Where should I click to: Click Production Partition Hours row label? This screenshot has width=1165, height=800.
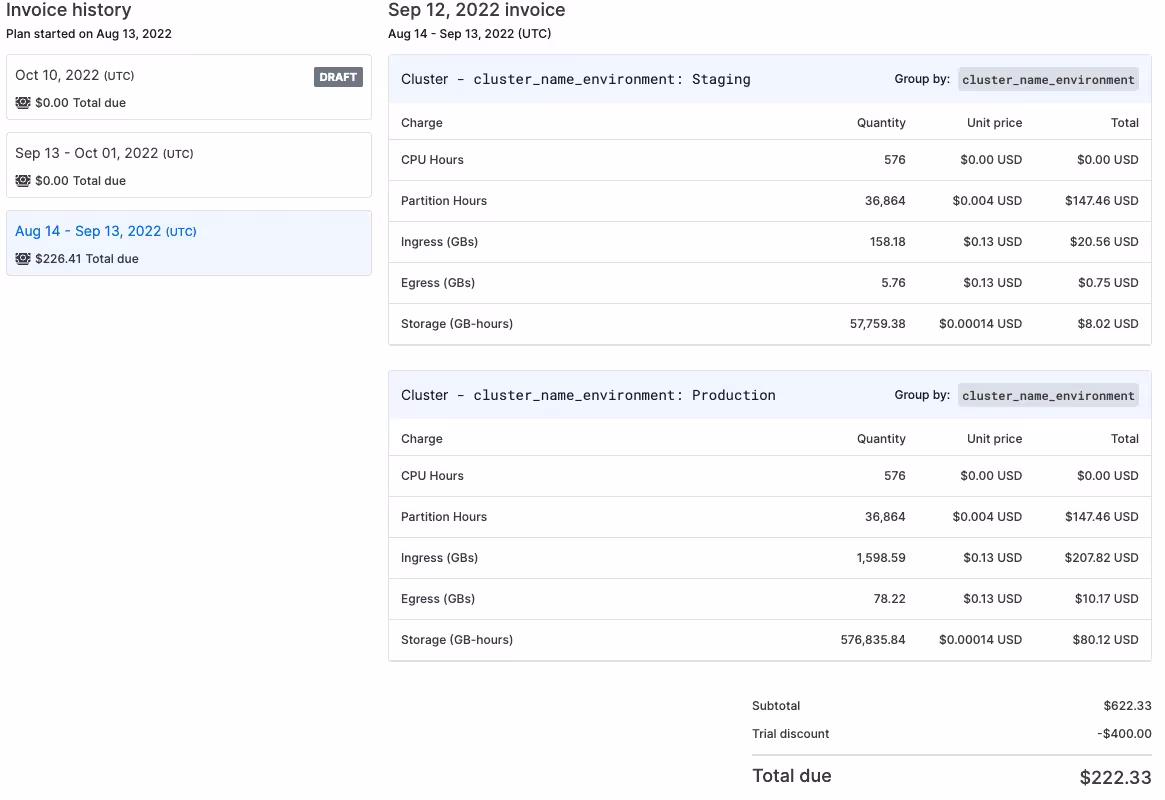pyautogui.click(x=444, y=517)
